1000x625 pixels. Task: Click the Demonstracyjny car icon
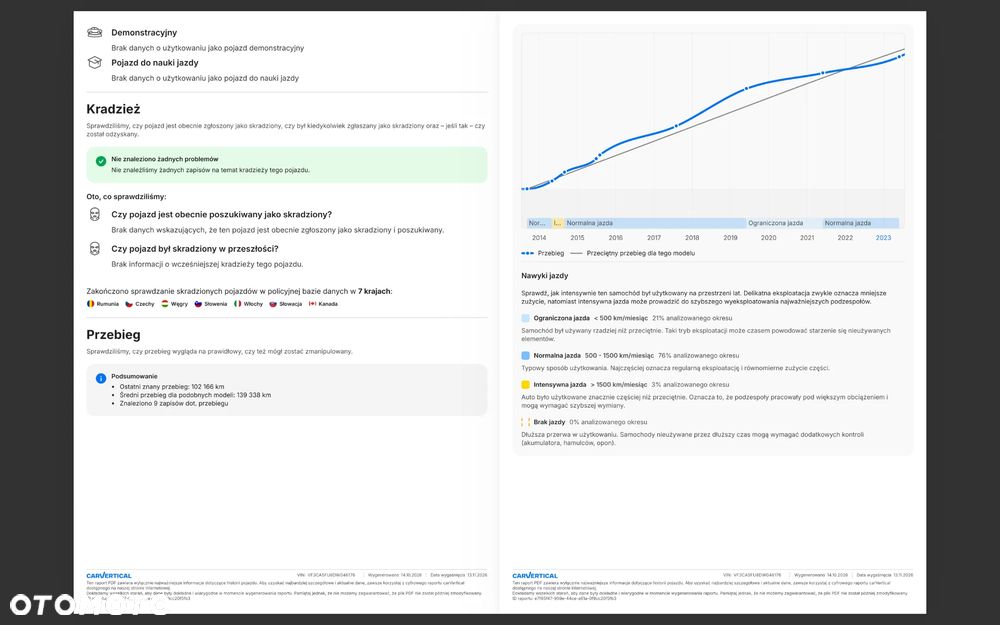click(94, 33)
